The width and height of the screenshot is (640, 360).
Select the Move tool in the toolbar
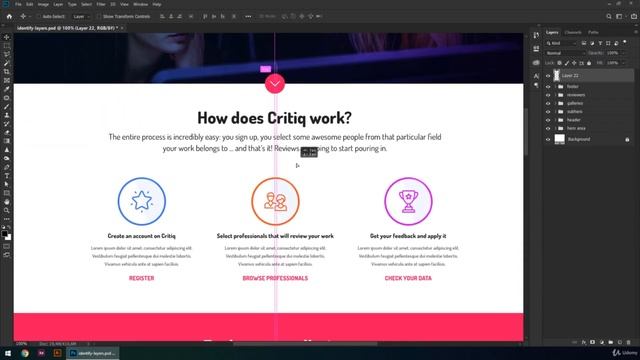(x=7, y=37)
